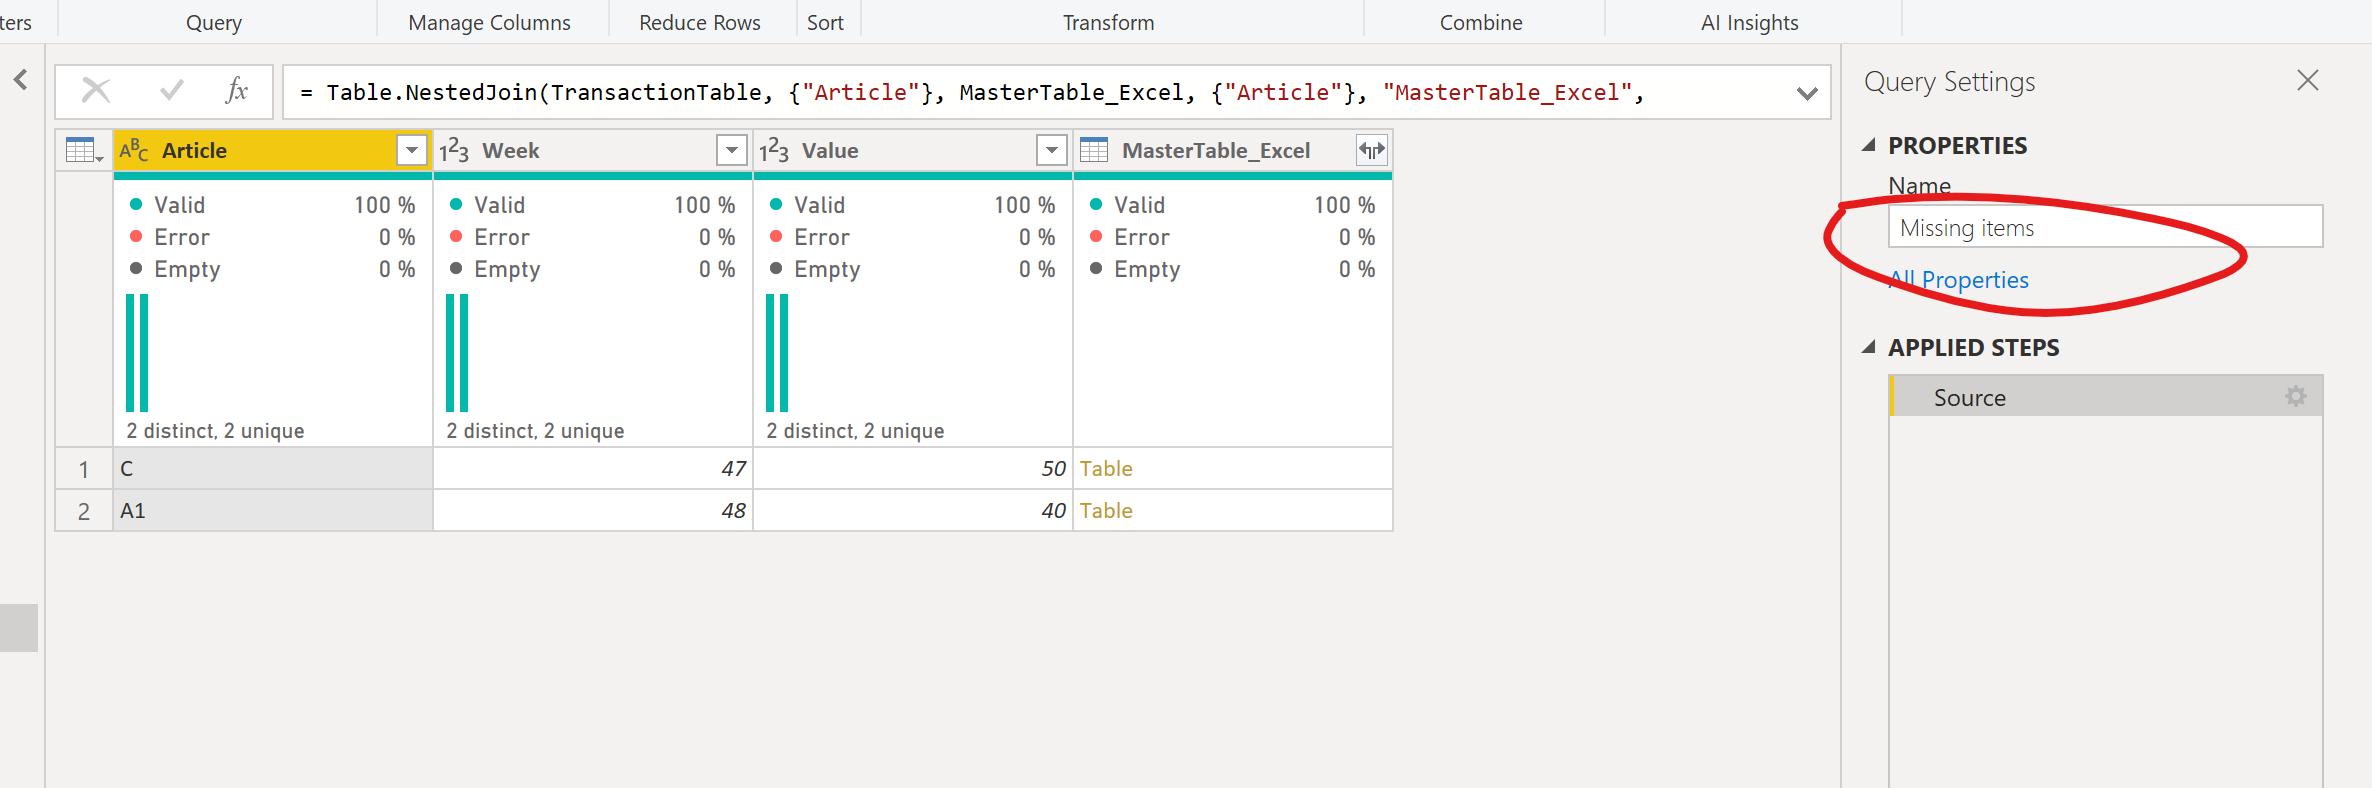Click the Reduce Rows ribbon group
The image size is (2372, 788).
pyautogui.click(x=700, y=22)
